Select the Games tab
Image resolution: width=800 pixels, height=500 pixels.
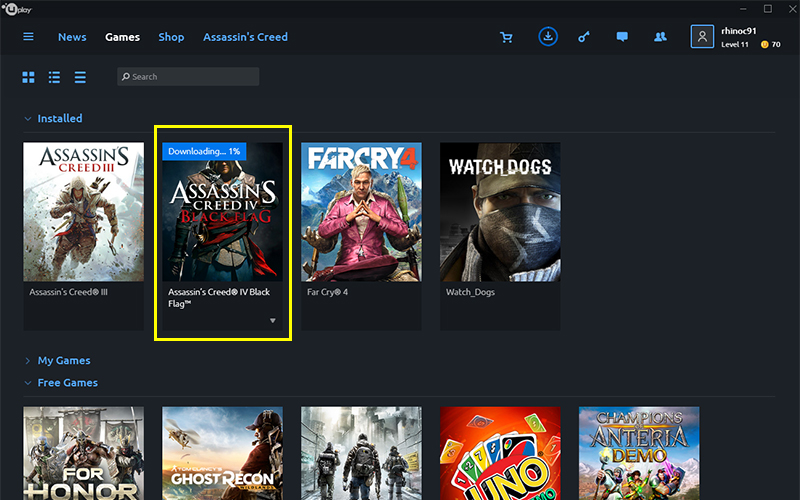click(122, 37)
